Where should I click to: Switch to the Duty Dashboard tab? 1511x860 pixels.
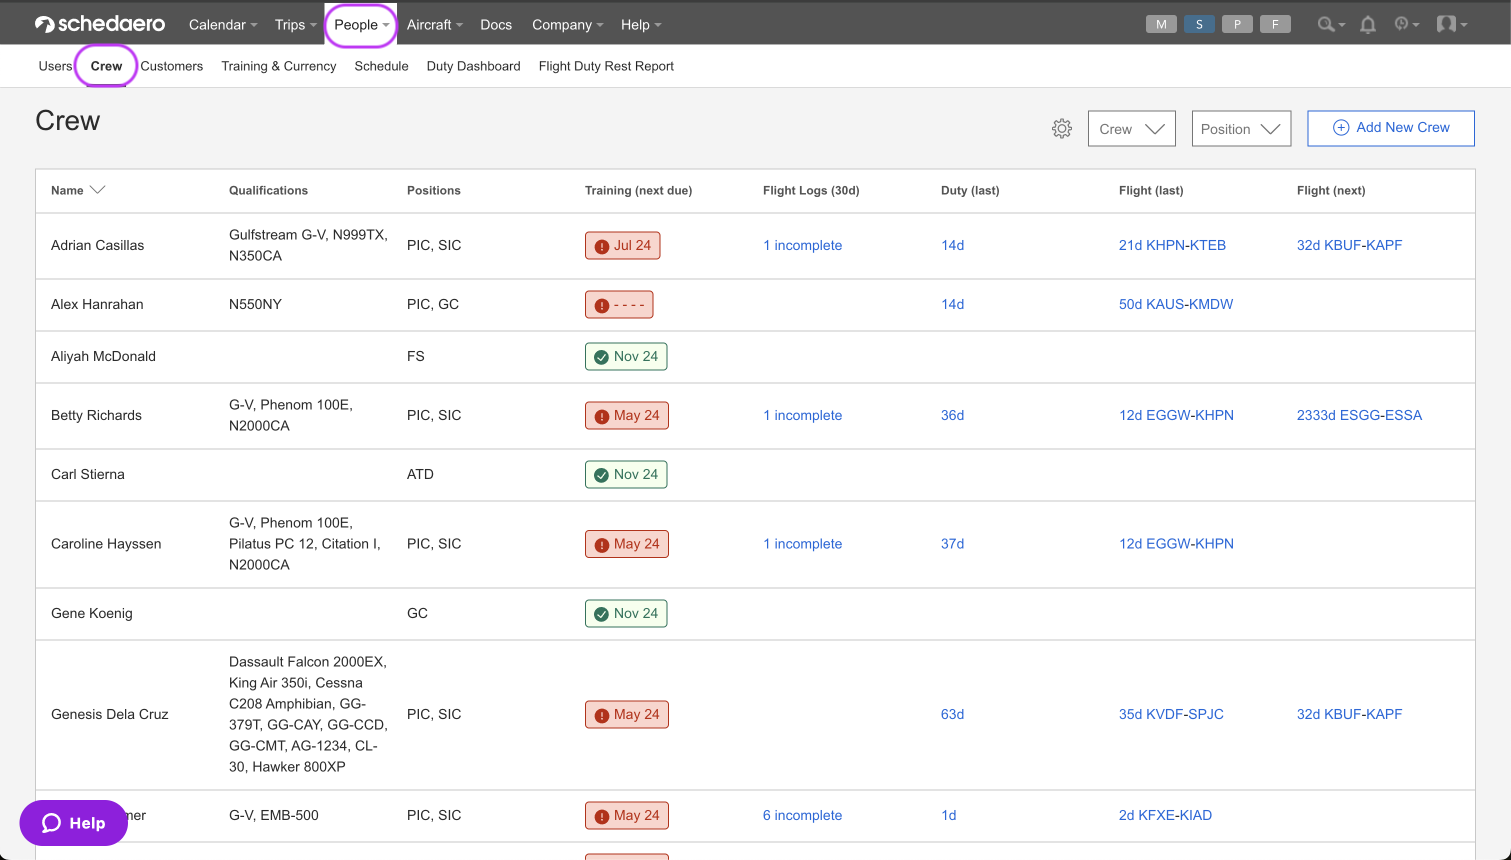[474, 66]
